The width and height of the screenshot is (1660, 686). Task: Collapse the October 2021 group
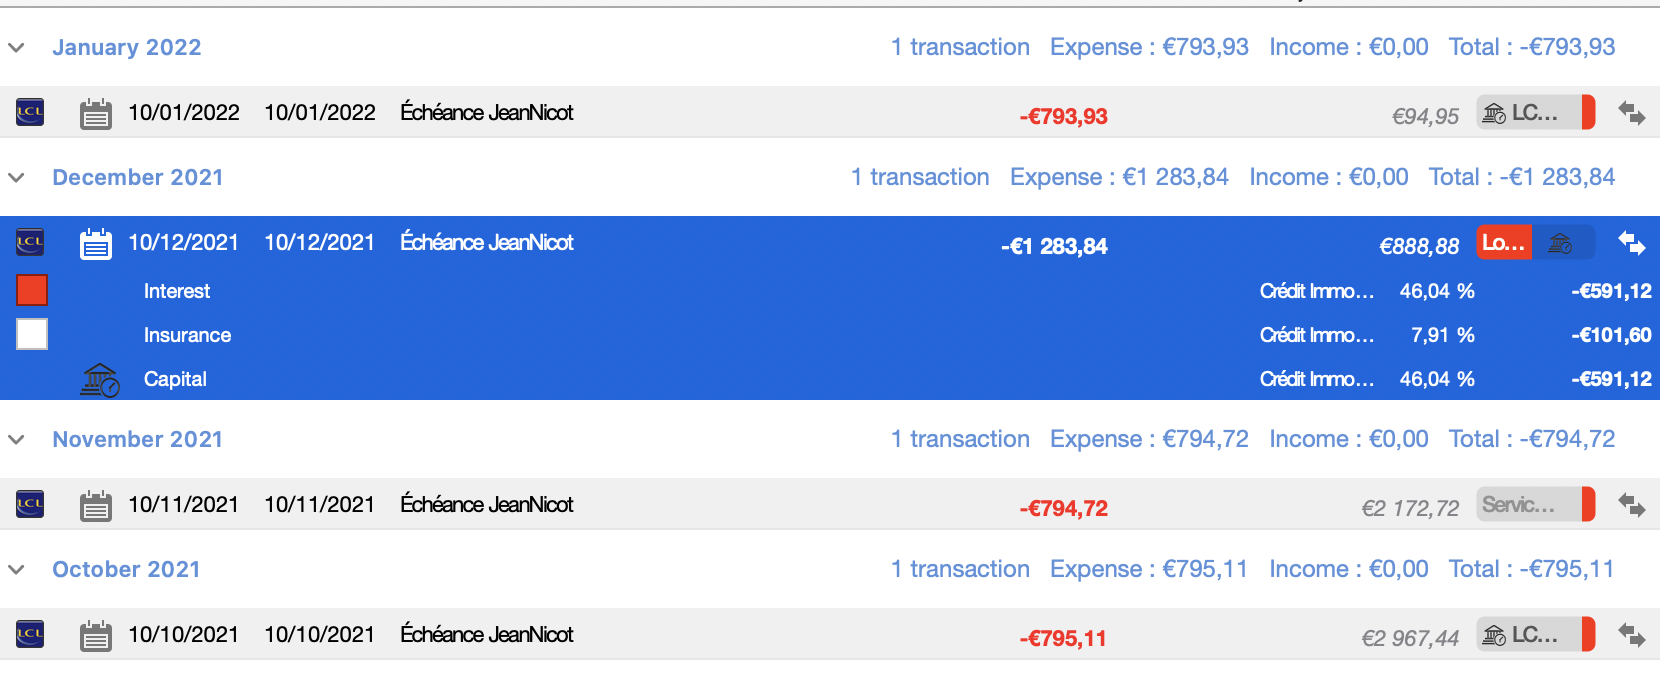point(16,569)
